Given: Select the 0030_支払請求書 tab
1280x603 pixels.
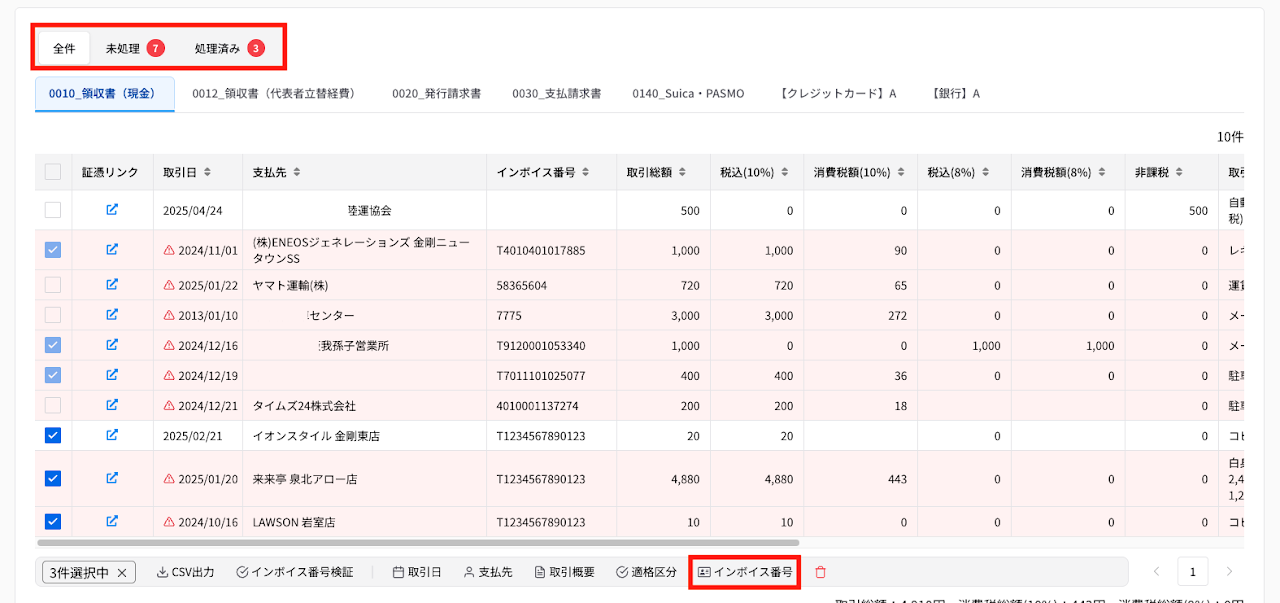Looking at the screenshot, I should point(556,94).
